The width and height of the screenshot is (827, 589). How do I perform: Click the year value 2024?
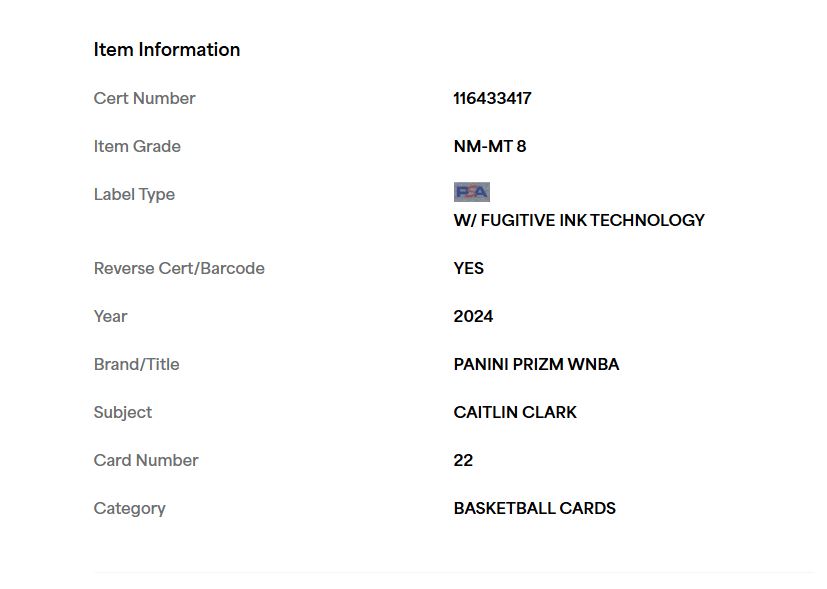pyautogui.click(x=473, y=316)
